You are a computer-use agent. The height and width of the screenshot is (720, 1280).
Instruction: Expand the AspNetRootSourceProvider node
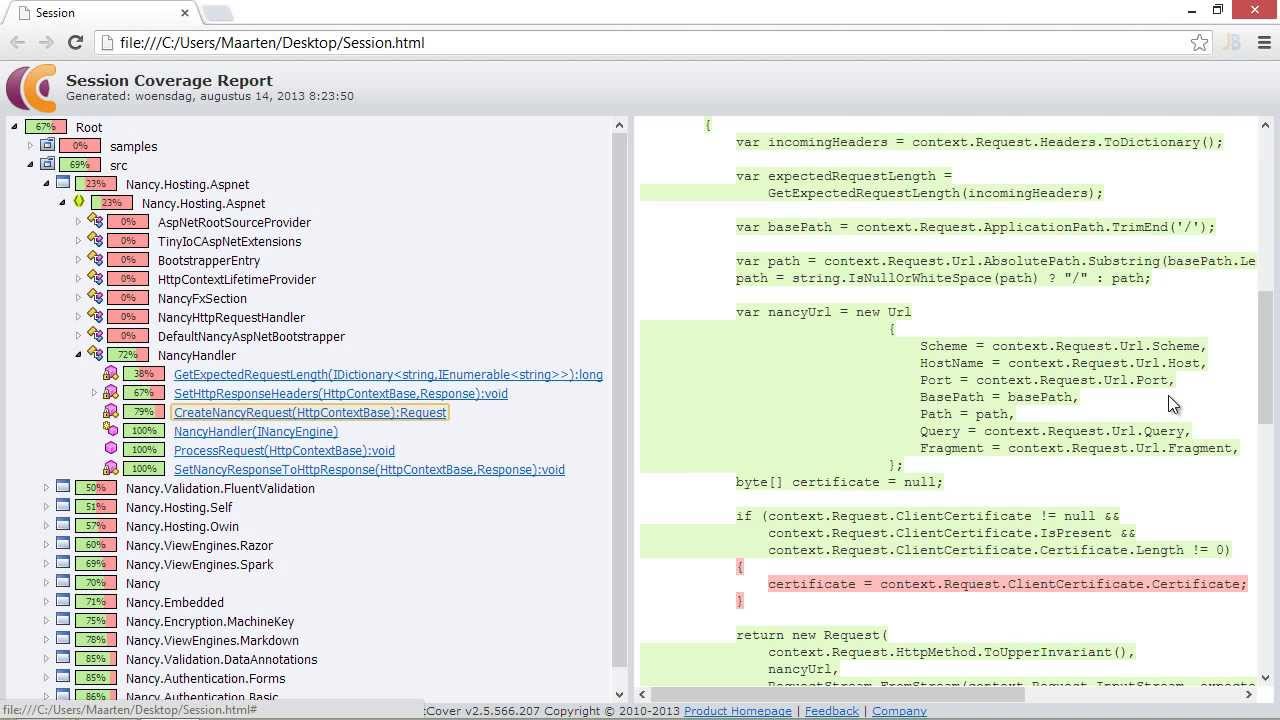(x=78, y=222)
